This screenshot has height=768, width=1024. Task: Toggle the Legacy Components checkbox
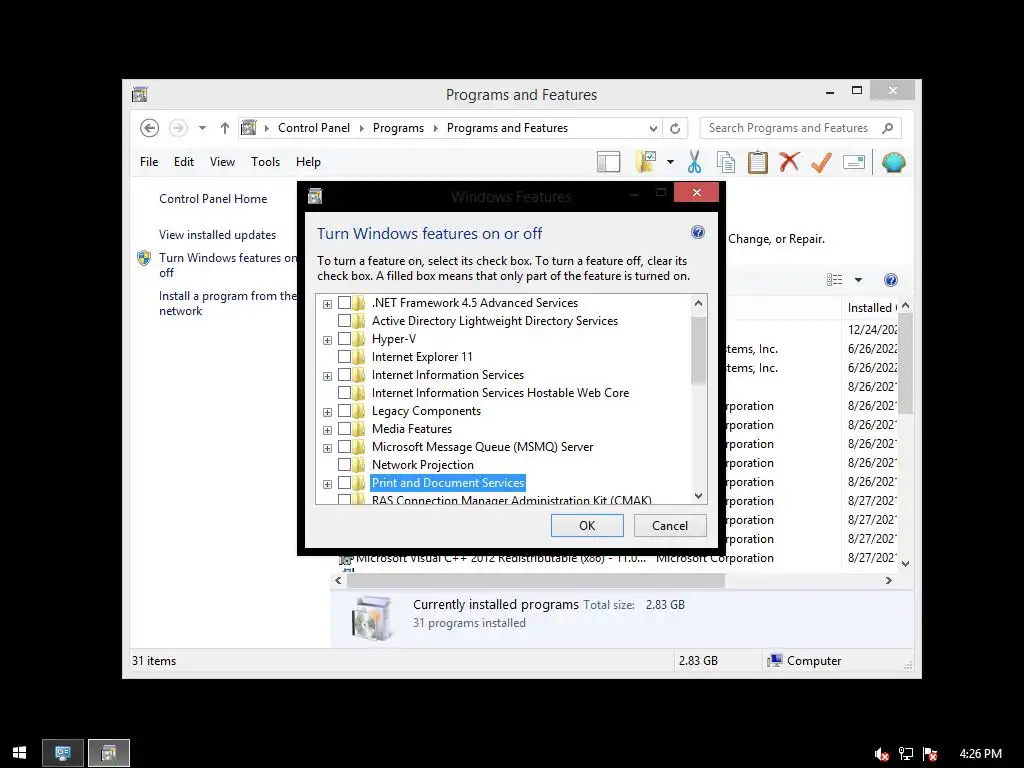click(344, 411)
